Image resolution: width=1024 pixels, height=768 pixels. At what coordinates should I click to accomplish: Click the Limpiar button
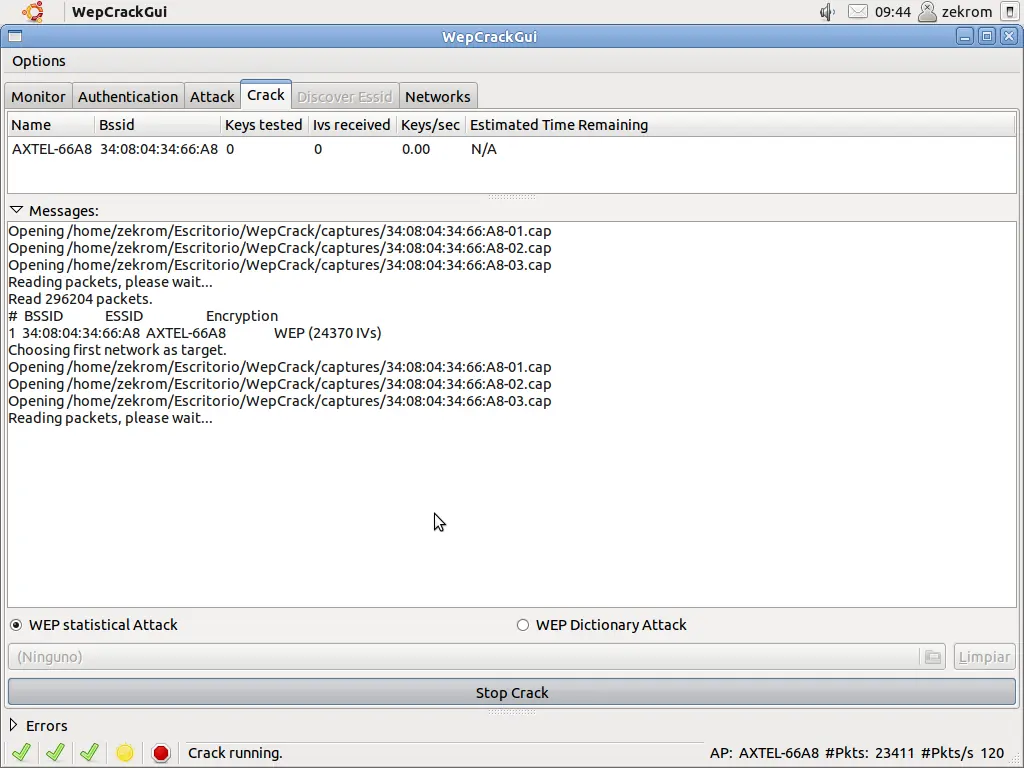(x=984, y=657)
